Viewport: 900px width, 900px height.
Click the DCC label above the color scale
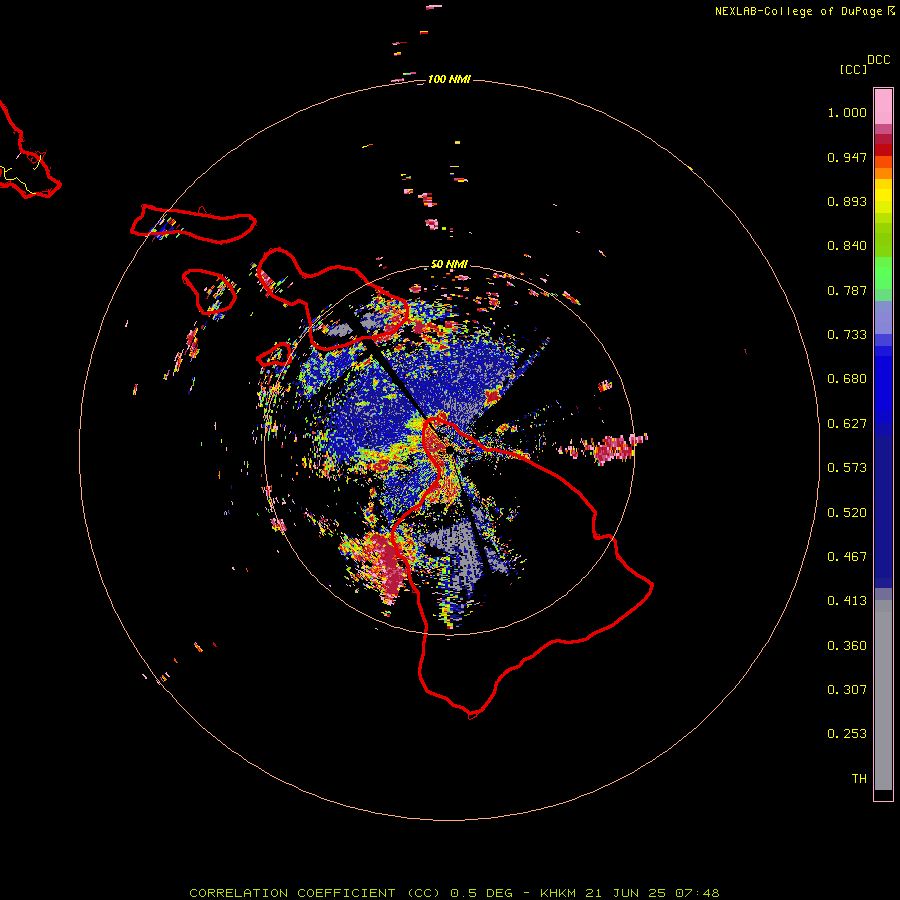point(879,60)
